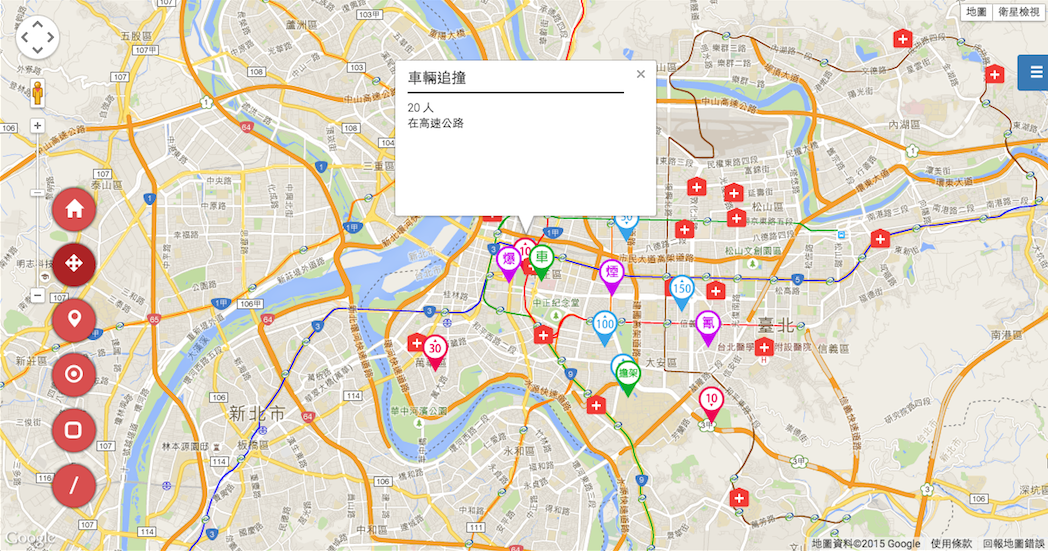Click the purple 爆 explosion marker

tap(509, 263)
